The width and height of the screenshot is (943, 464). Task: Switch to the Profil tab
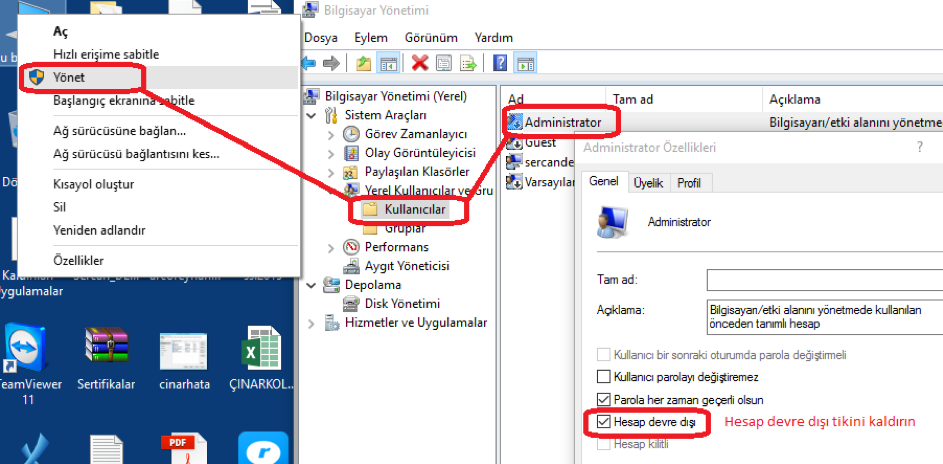(689, 183)
